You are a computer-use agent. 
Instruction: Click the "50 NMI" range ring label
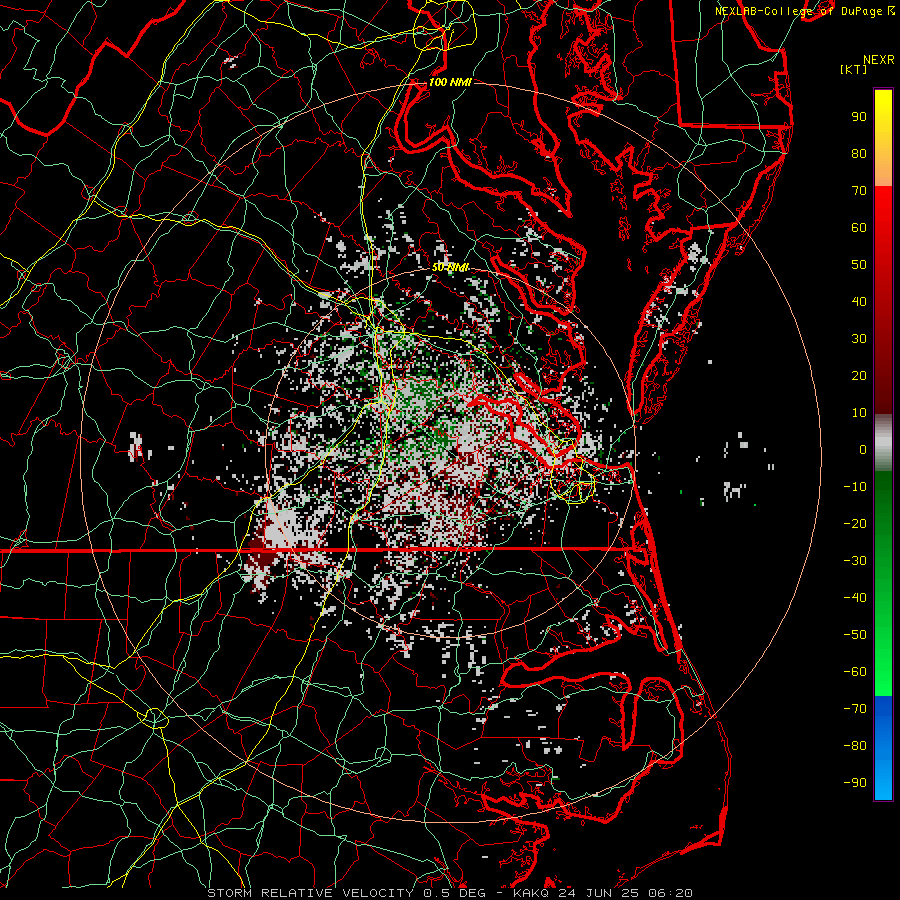(x=450, y=267)
